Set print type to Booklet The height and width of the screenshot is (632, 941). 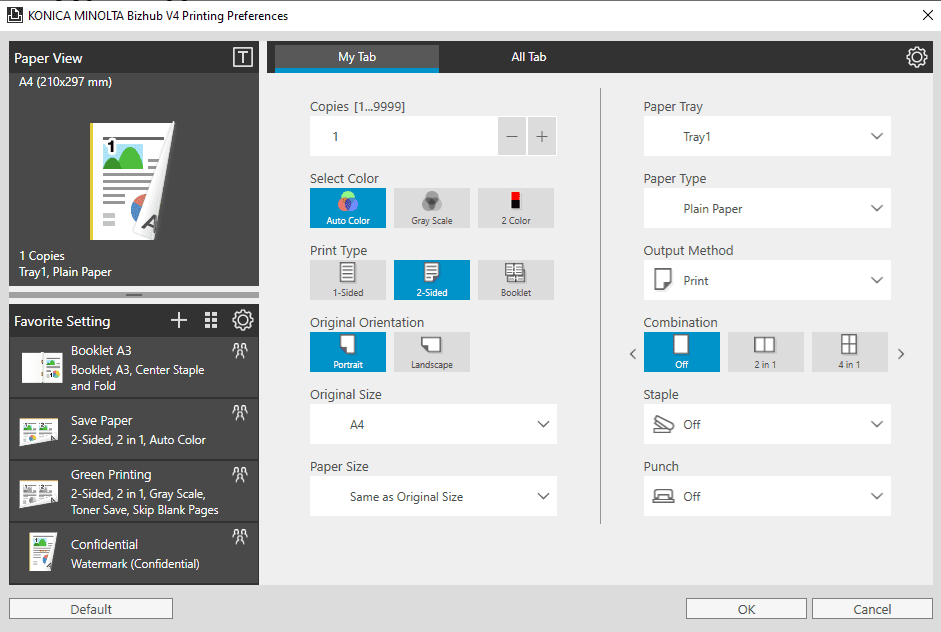(516, 280)
